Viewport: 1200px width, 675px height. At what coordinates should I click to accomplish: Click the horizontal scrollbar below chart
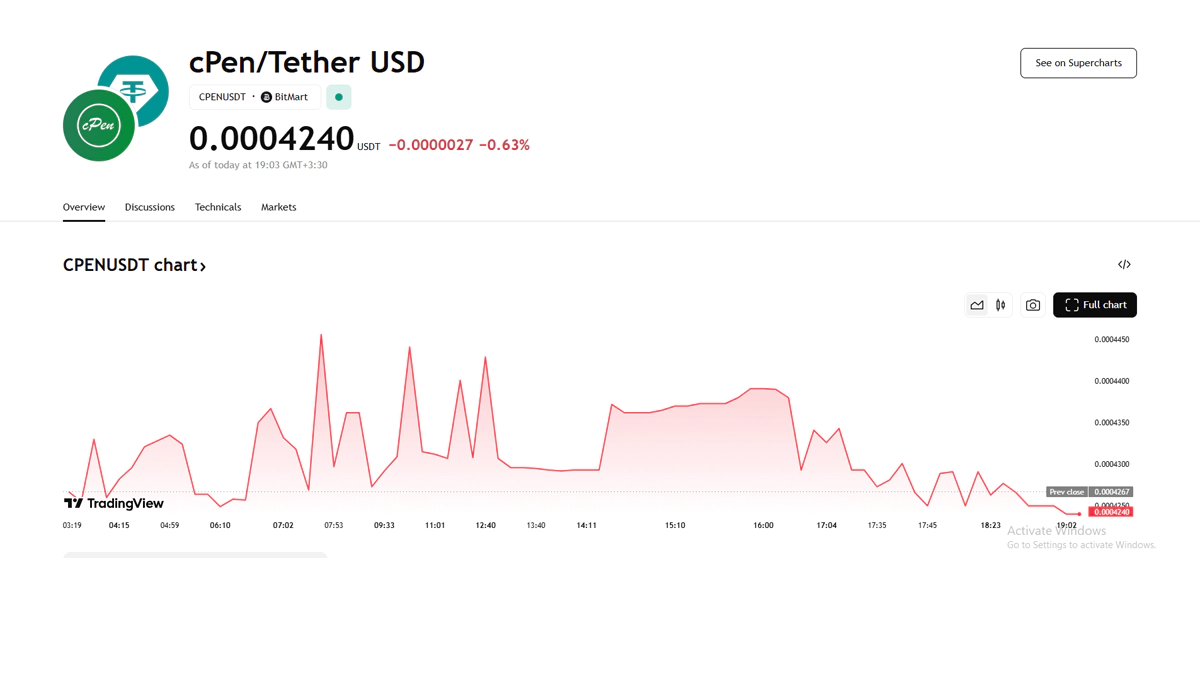point(195,555)
